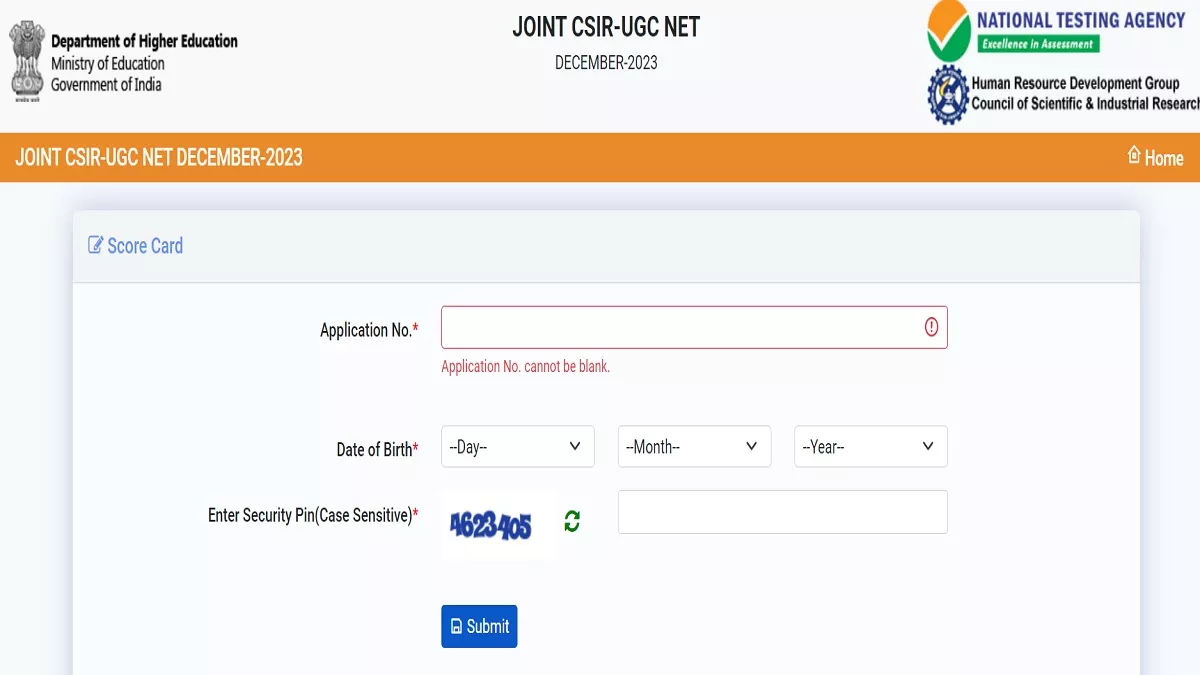Image resolution: width=1200 pixels, height=675 pixels.
Task: Click the Home icon in orange bar
Action: 1134,155
